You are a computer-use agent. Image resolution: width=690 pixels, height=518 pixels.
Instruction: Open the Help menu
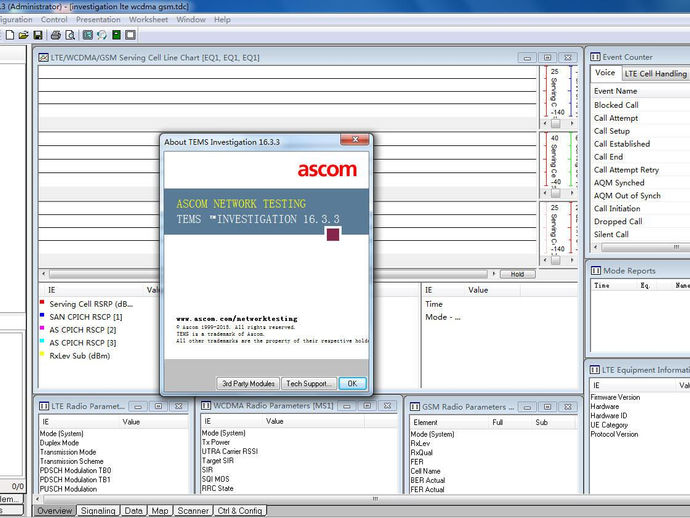pyautogui.click(x=222, y=19)
